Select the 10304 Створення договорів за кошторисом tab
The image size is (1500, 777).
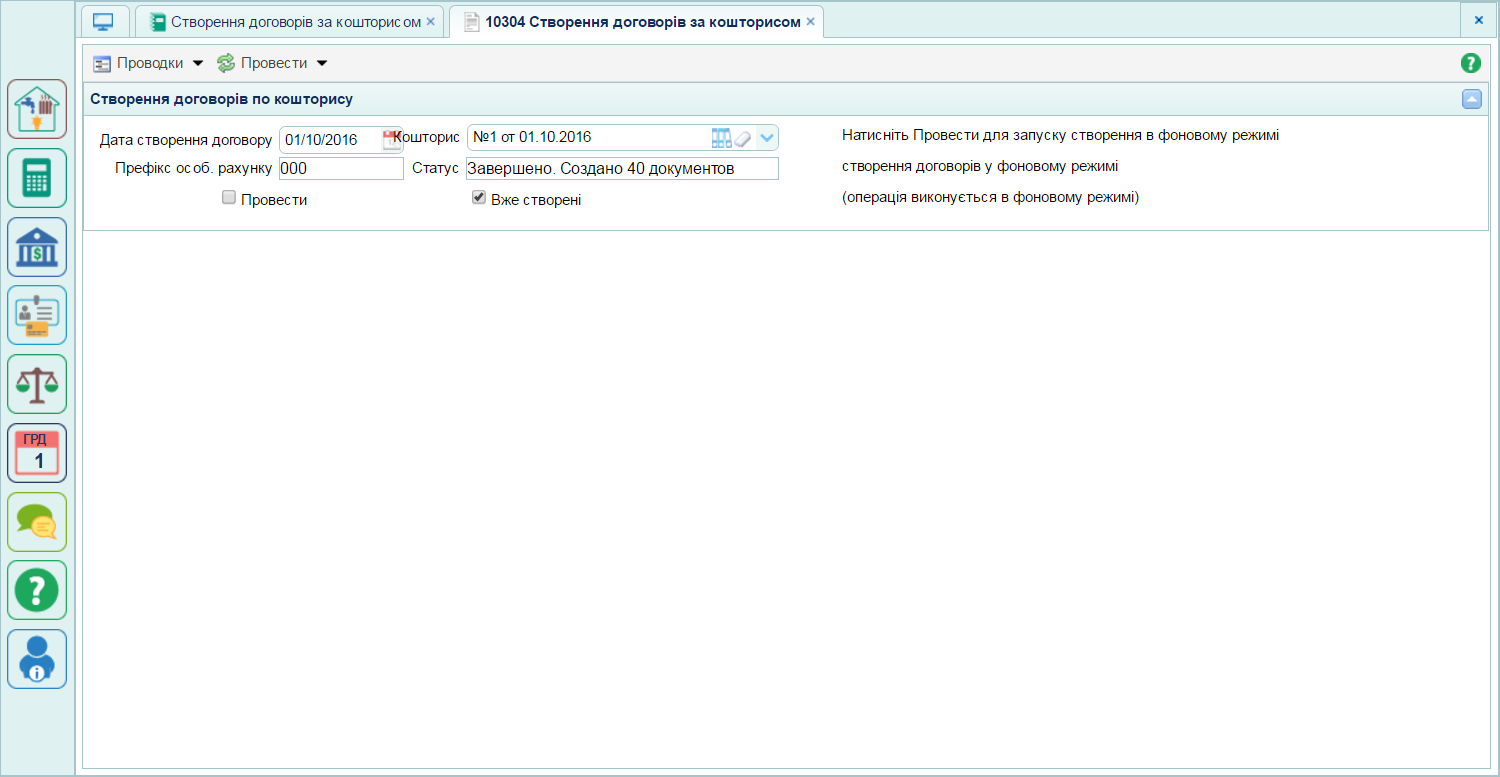tap(634, 21)
